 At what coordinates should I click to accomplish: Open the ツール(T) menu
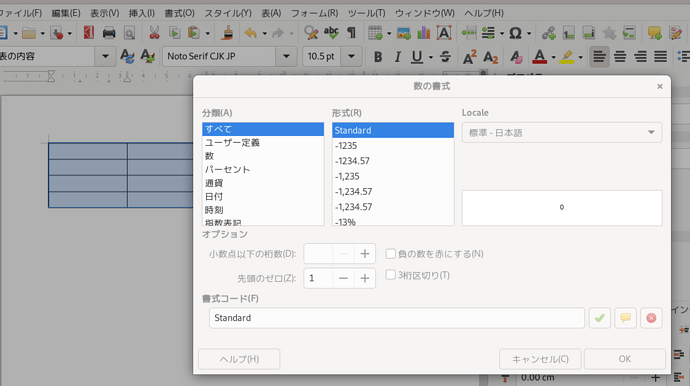coord(367,13)
